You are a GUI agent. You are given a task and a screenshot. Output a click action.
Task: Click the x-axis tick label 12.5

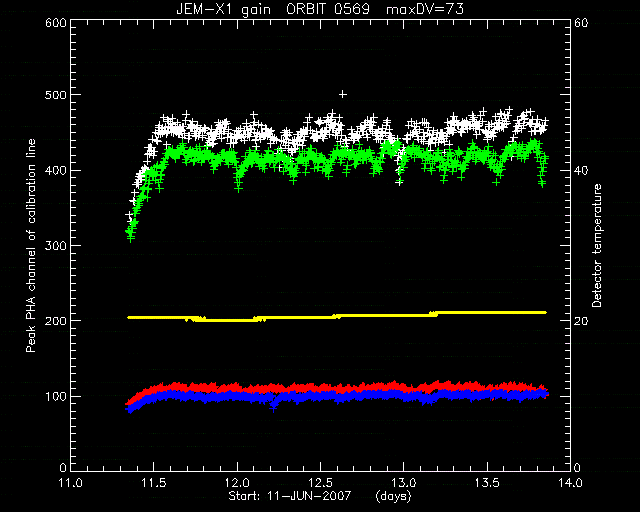click(320, 483)
